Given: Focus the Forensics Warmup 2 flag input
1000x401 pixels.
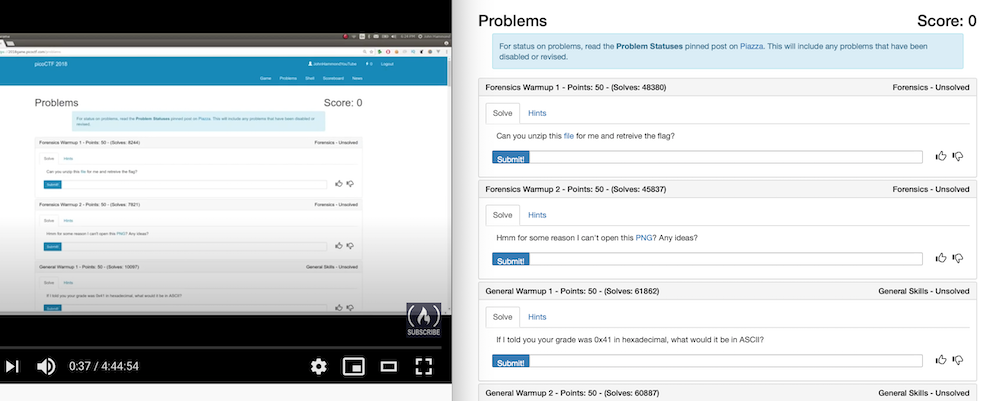Looking at the screenshot, I should pos(726,259).
